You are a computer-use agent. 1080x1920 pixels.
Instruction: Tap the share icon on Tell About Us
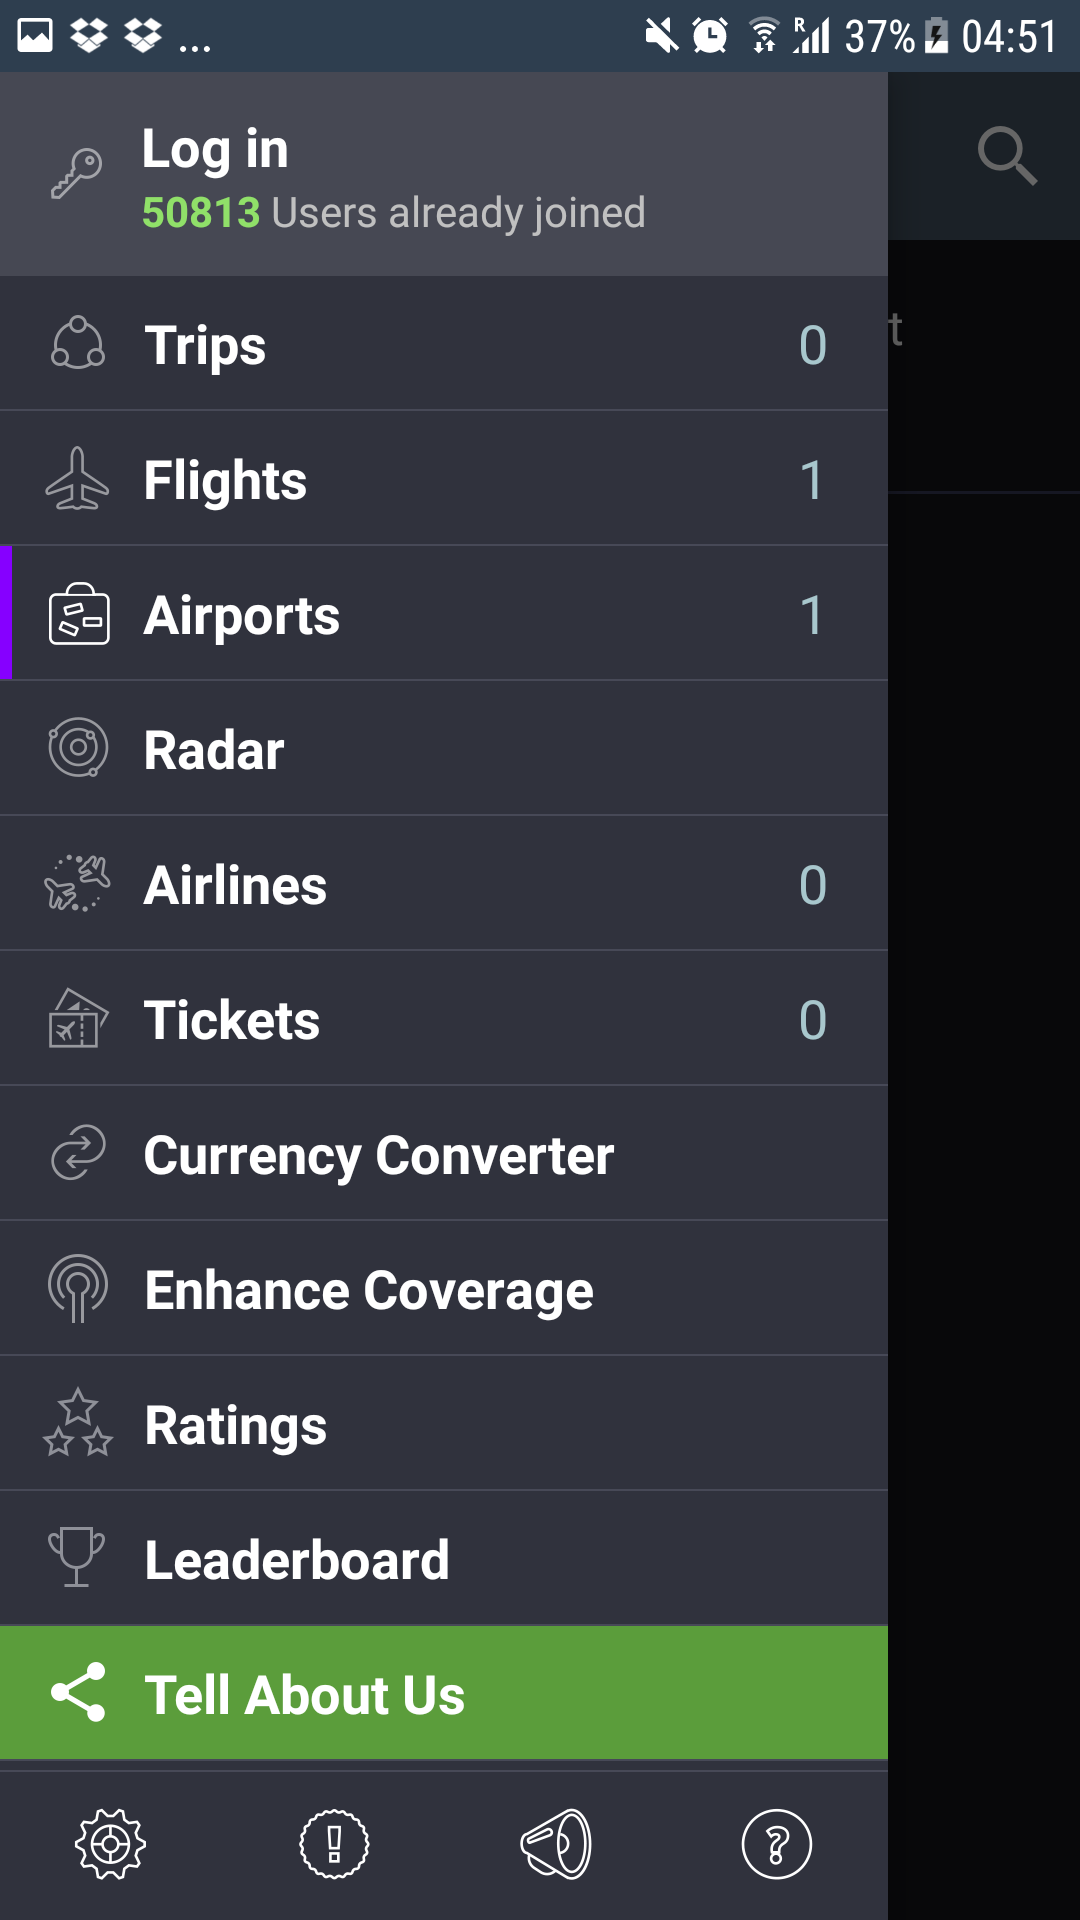point(78,1692)
